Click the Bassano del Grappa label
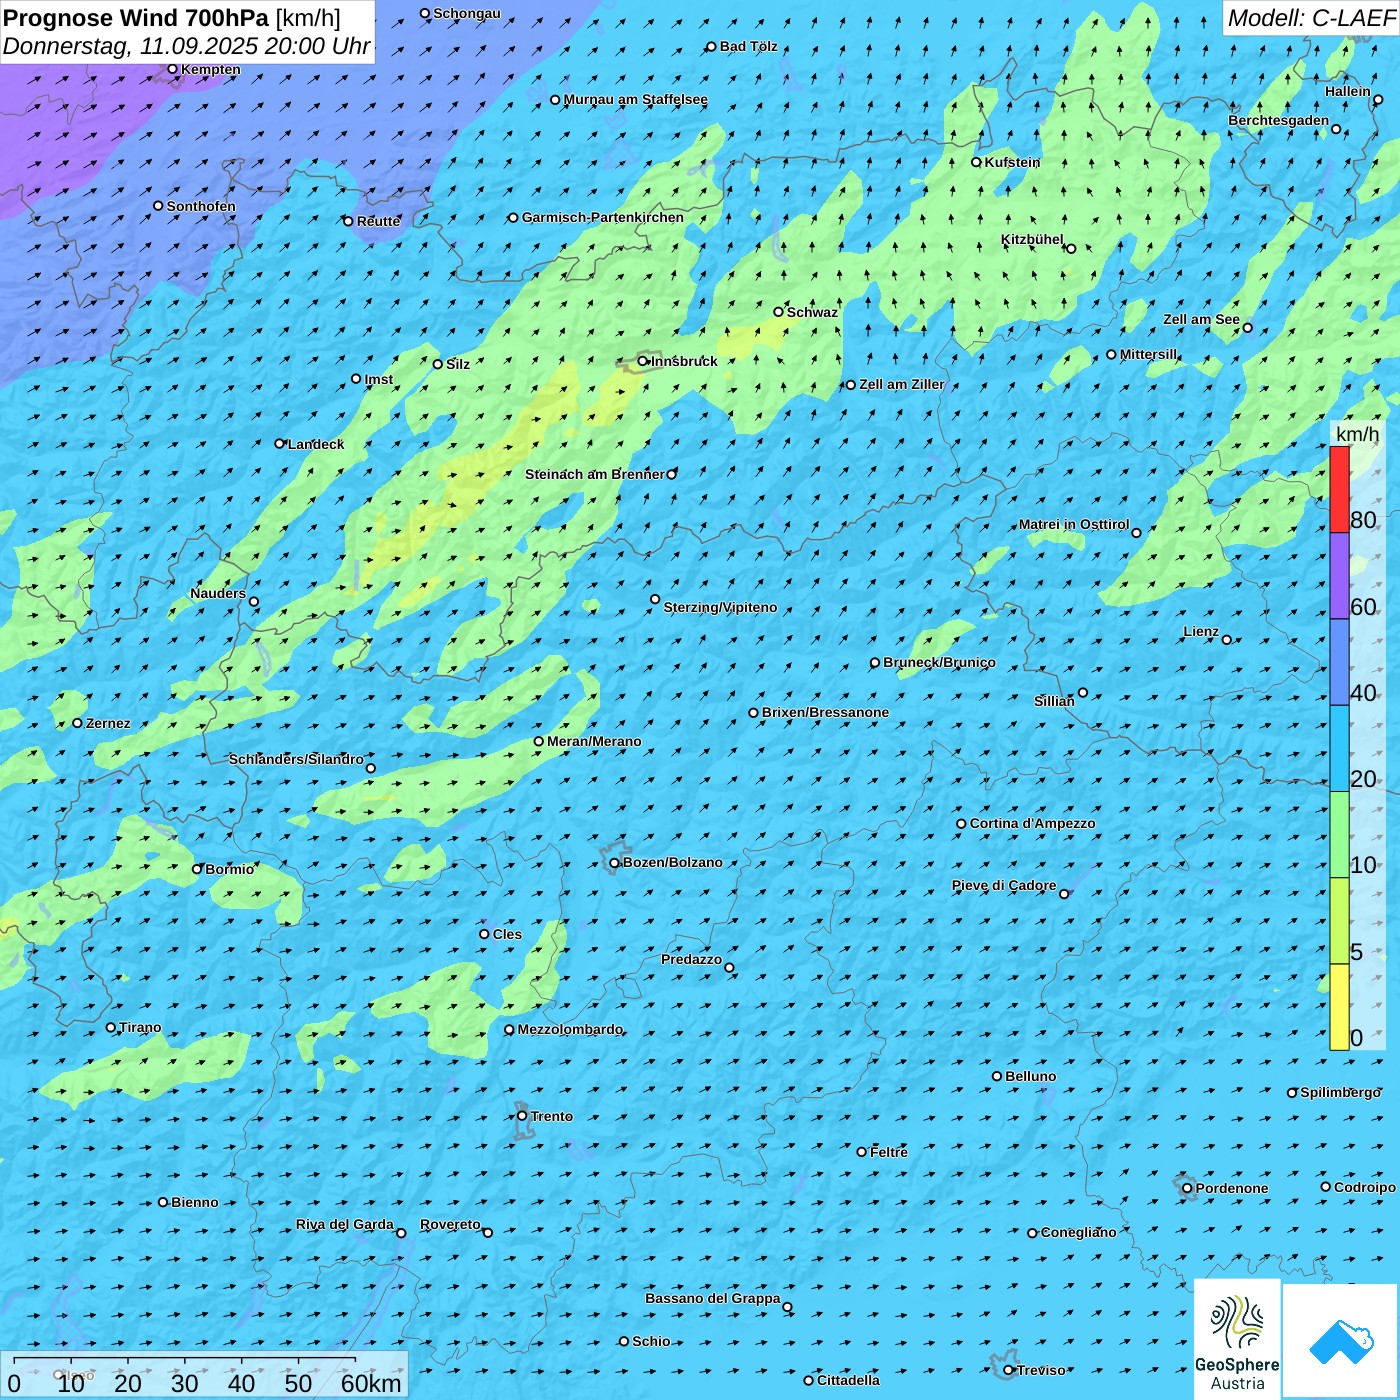The width and height of the screenshot is (1400, 1400). click(713, 1298)
